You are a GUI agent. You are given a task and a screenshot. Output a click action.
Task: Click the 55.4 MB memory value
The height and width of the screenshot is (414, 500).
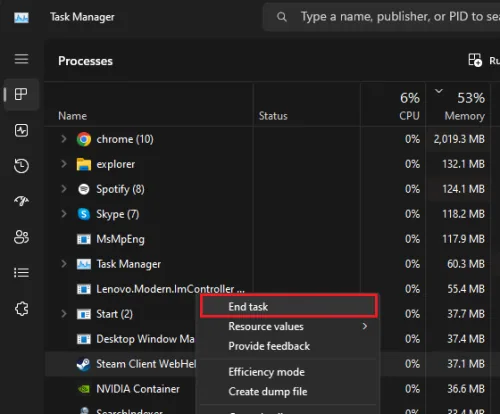pyautogui.click(x=466, y=289)
